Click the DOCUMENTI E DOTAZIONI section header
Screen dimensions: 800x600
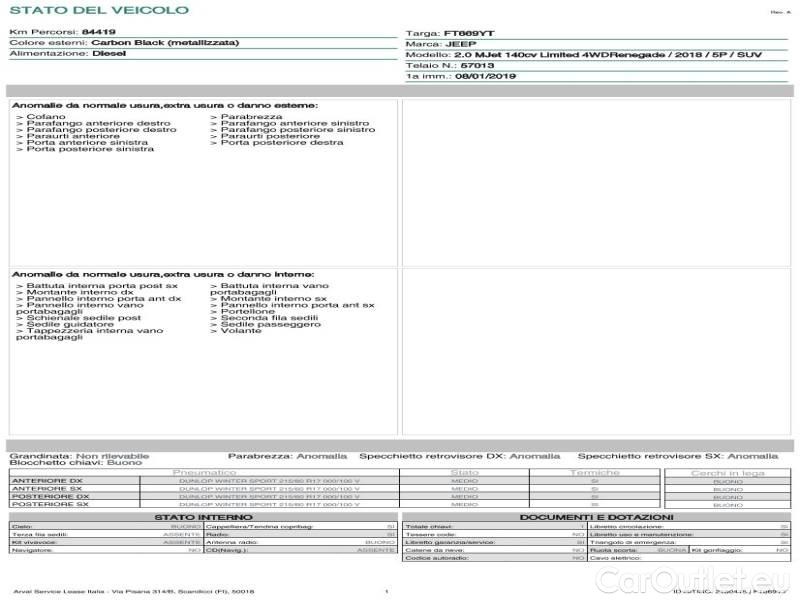click(596, 516)
